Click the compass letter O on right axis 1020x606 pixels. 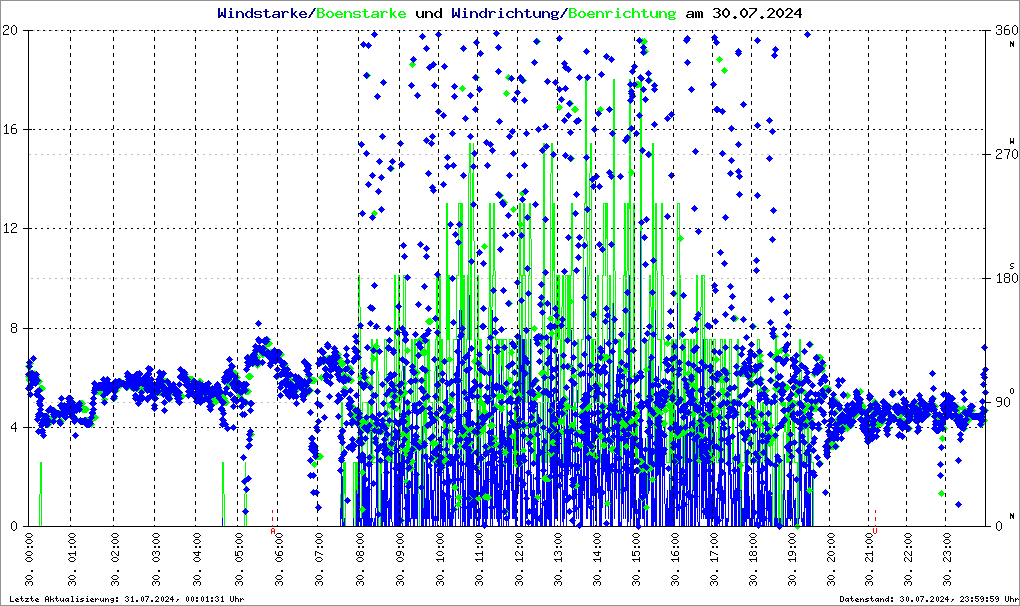[x=1012, y=390]
